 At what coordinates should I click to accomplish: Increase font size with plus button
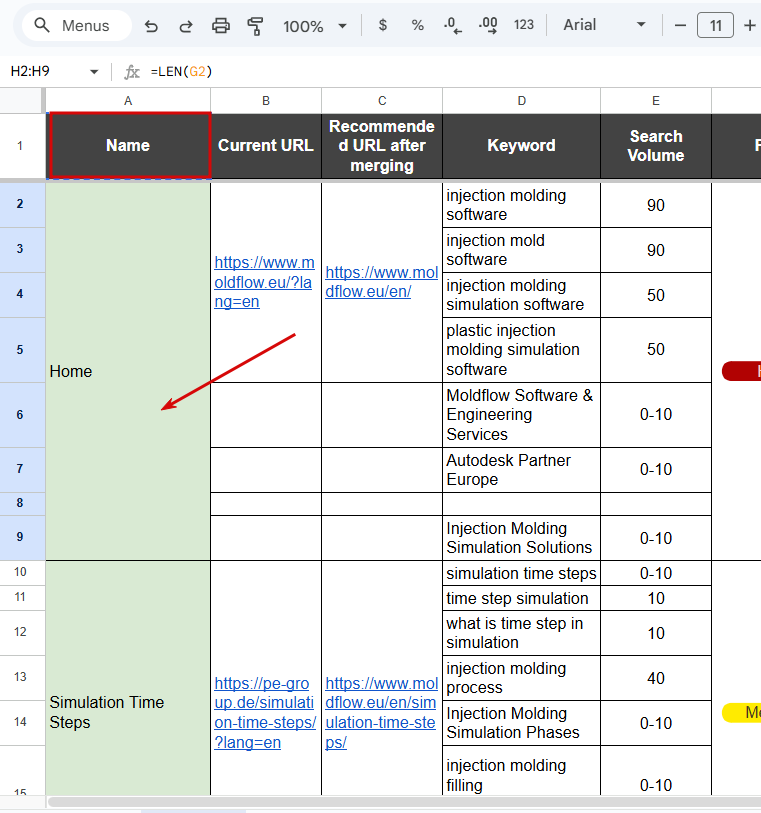click(750, 25)
